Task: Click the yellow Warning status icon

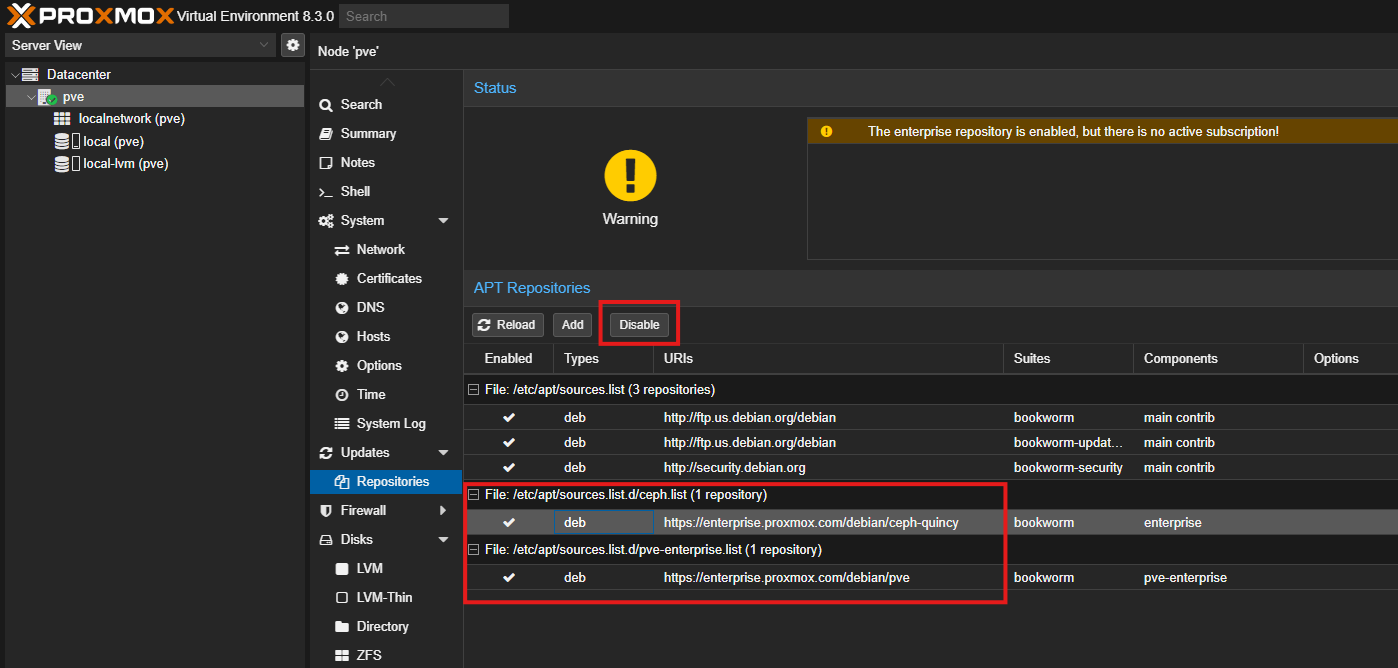Action: click(x=630, y=176)
